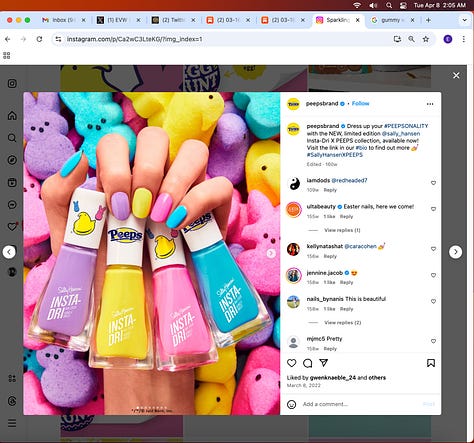Screen dimensions: 474x443
Task: Open post options three-dot menu
Action: coord(430,104)
